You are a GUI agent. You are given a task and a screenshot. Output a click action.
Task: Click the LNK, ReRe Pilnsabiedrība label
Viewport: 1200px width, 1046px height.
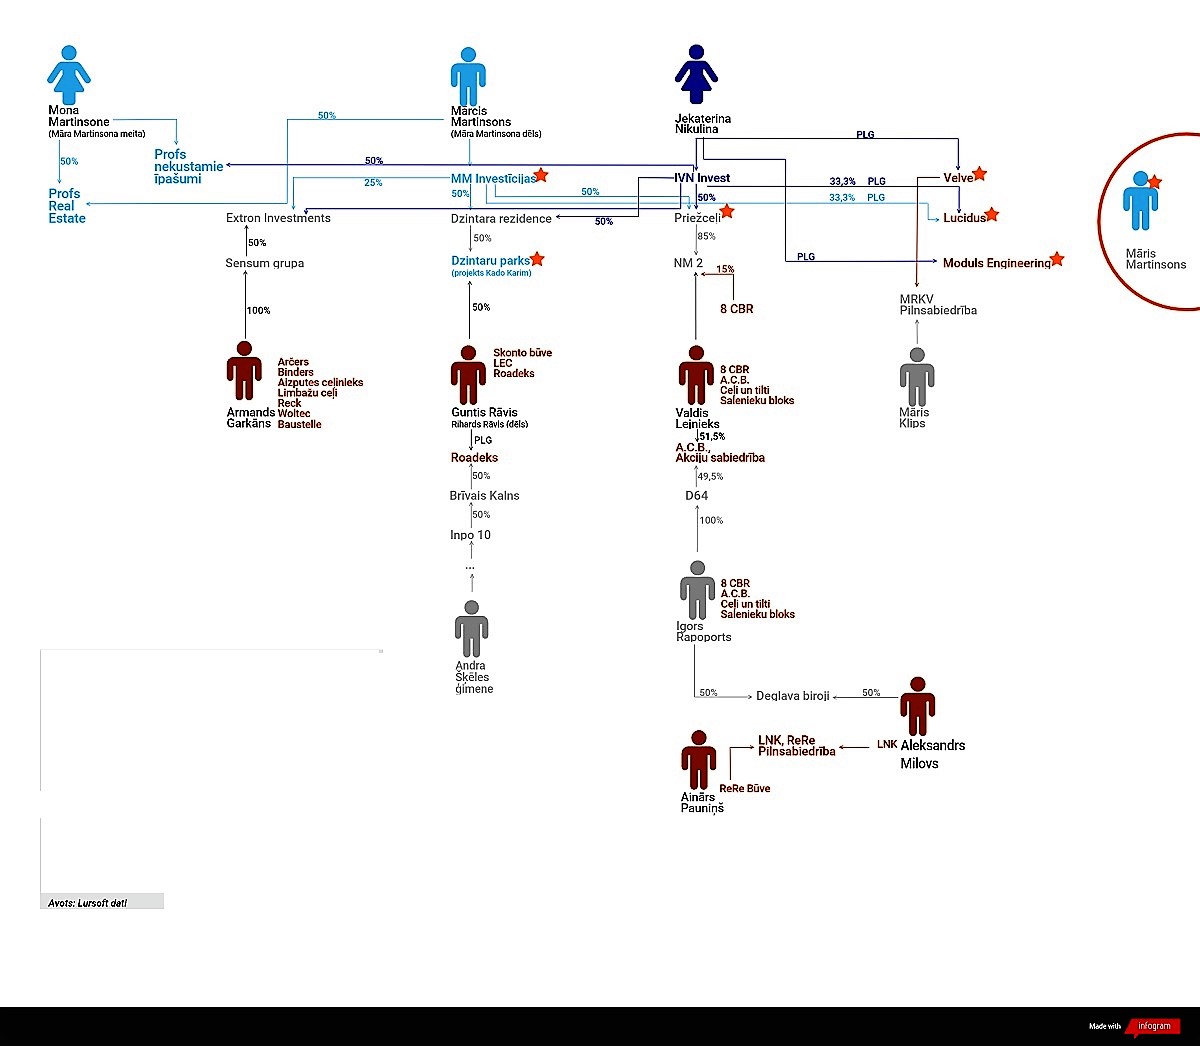(x=796, y=746)
